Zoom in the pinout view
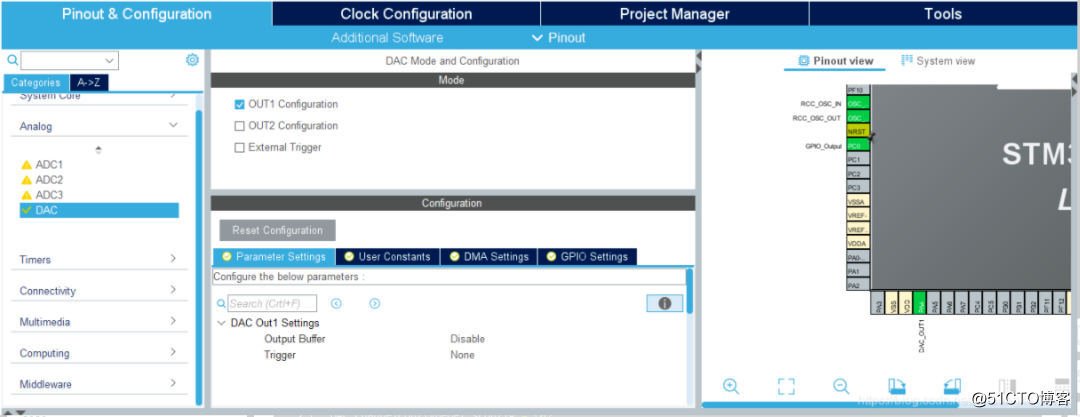This screenshot has width=1080, height=417. (x=731, y=386)
